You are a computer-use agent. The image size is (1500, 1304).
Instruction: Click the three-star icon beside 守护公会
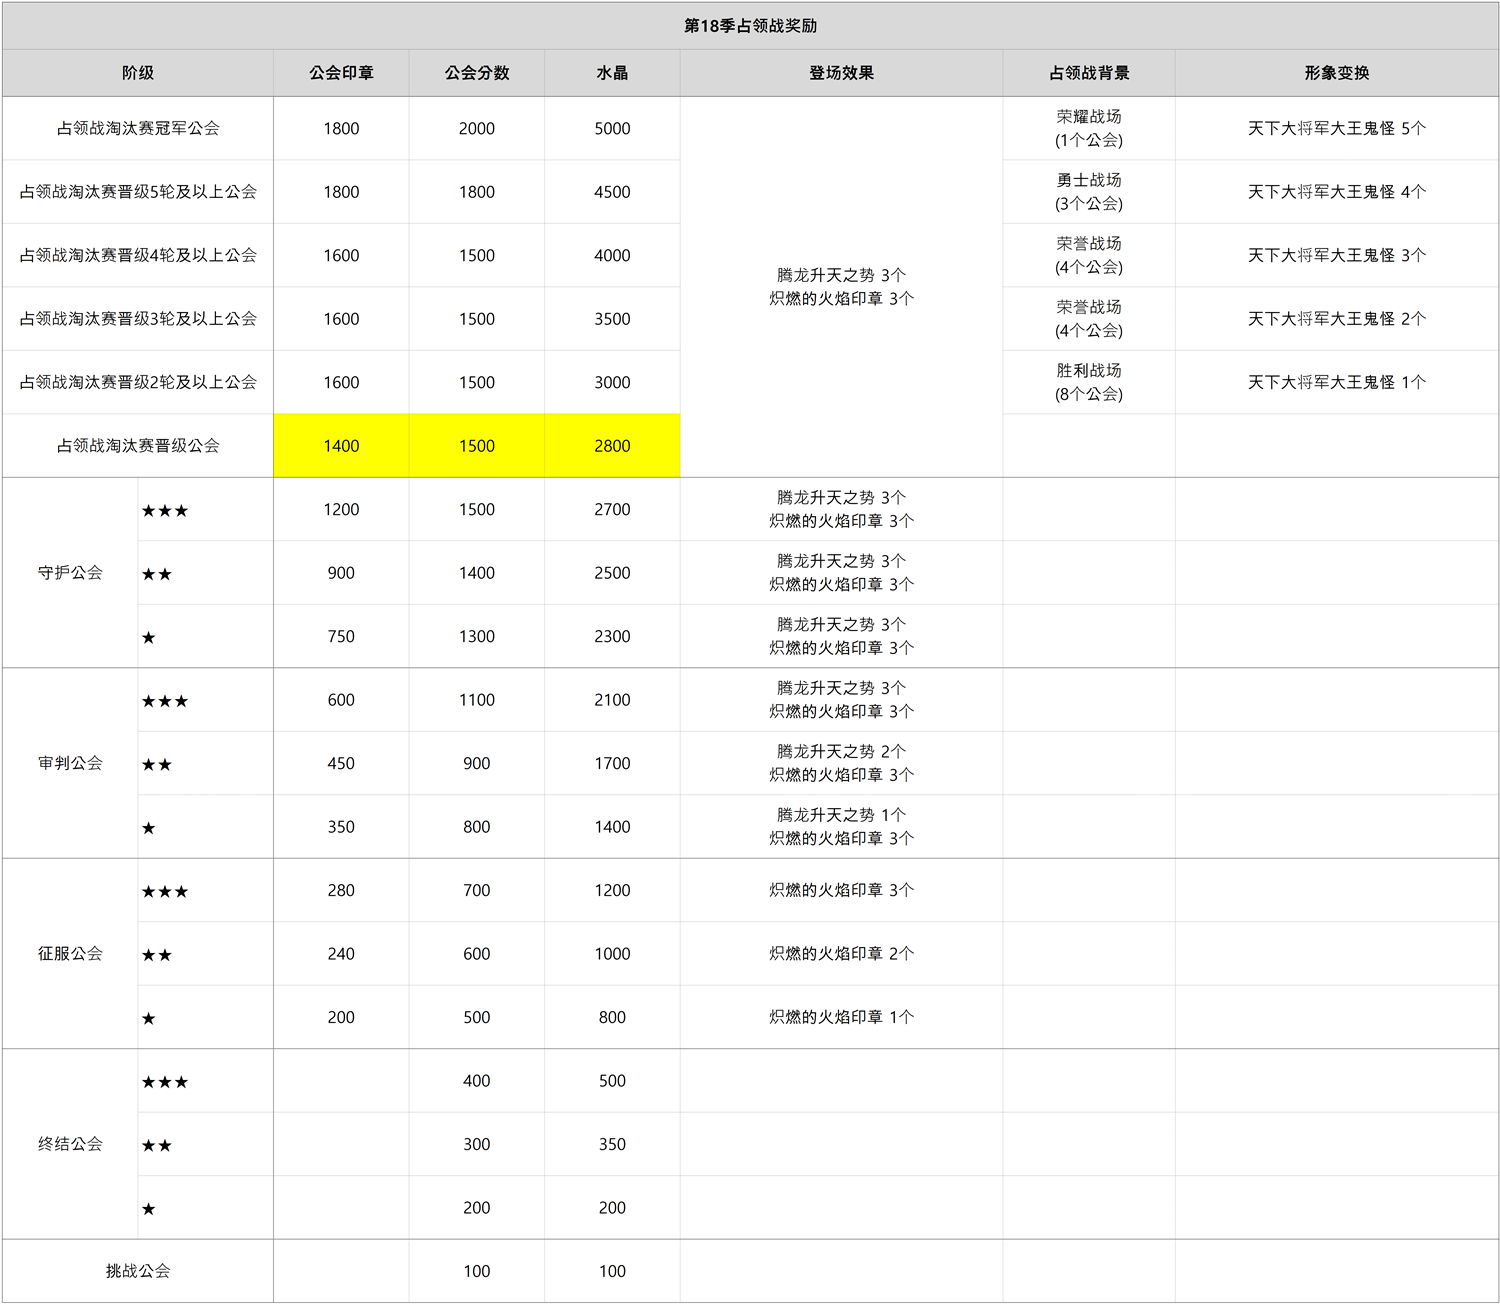pos(165,511)
